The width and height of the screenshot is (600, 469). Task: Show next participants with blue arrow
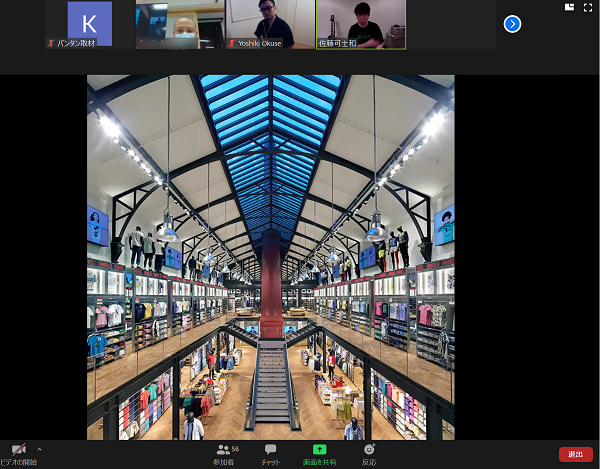click(512, 24)
